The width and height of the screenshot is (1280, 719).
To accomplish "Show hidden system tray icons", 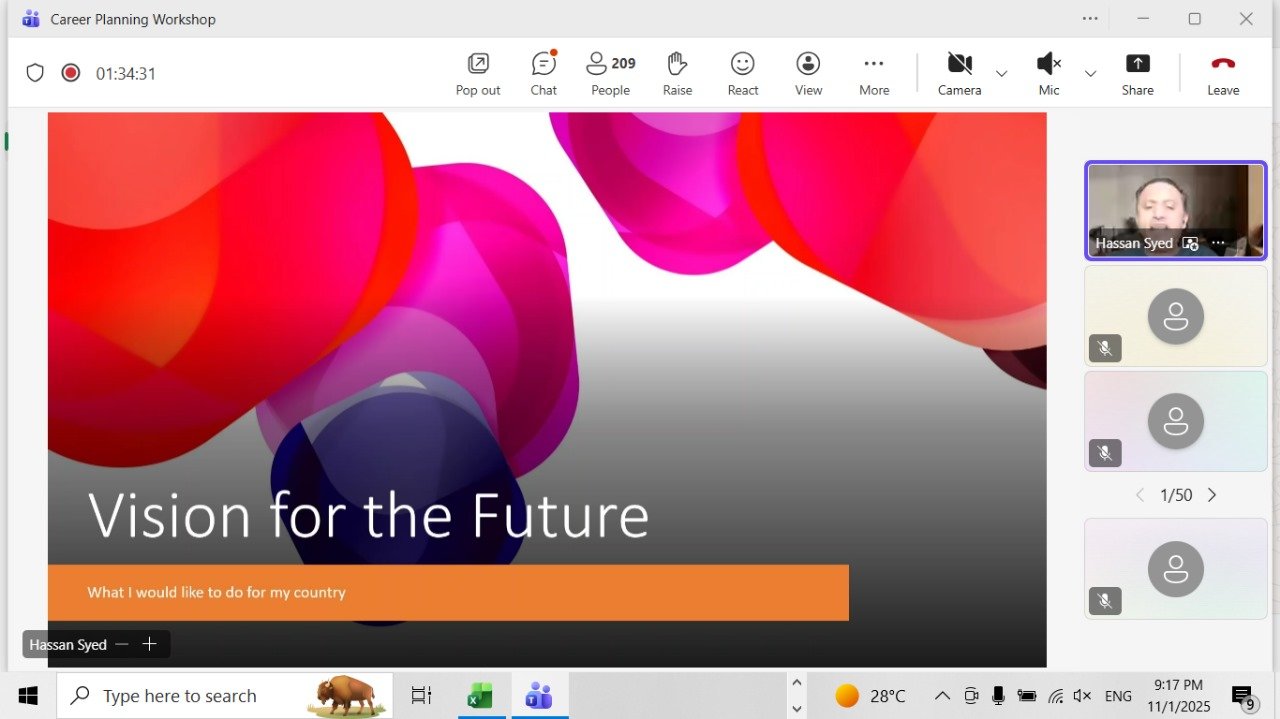I will point(942,696).
